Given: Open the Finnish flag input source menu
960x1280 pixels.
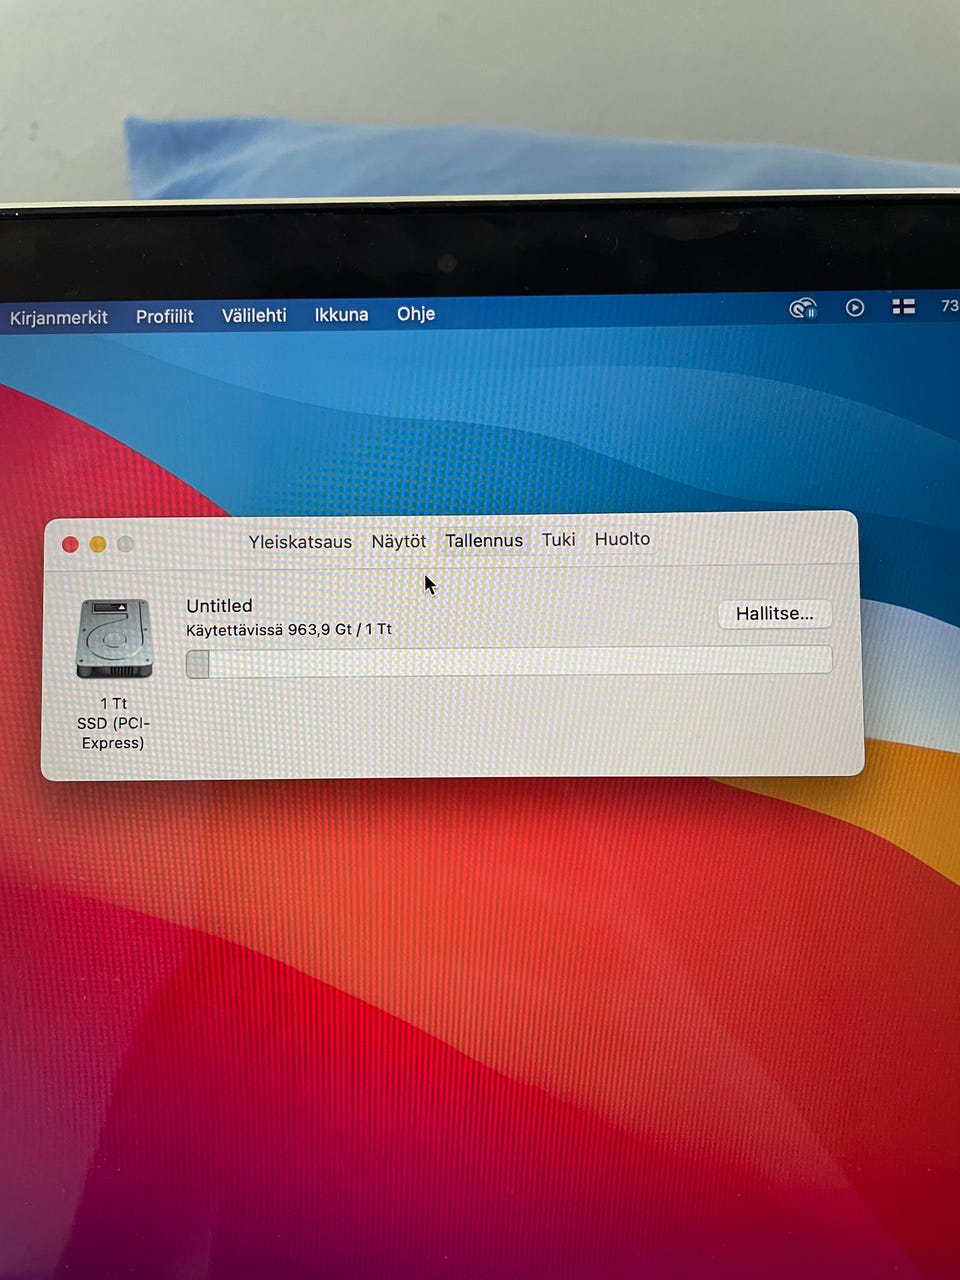Looking at the screenshot, I should pos(904,307).
